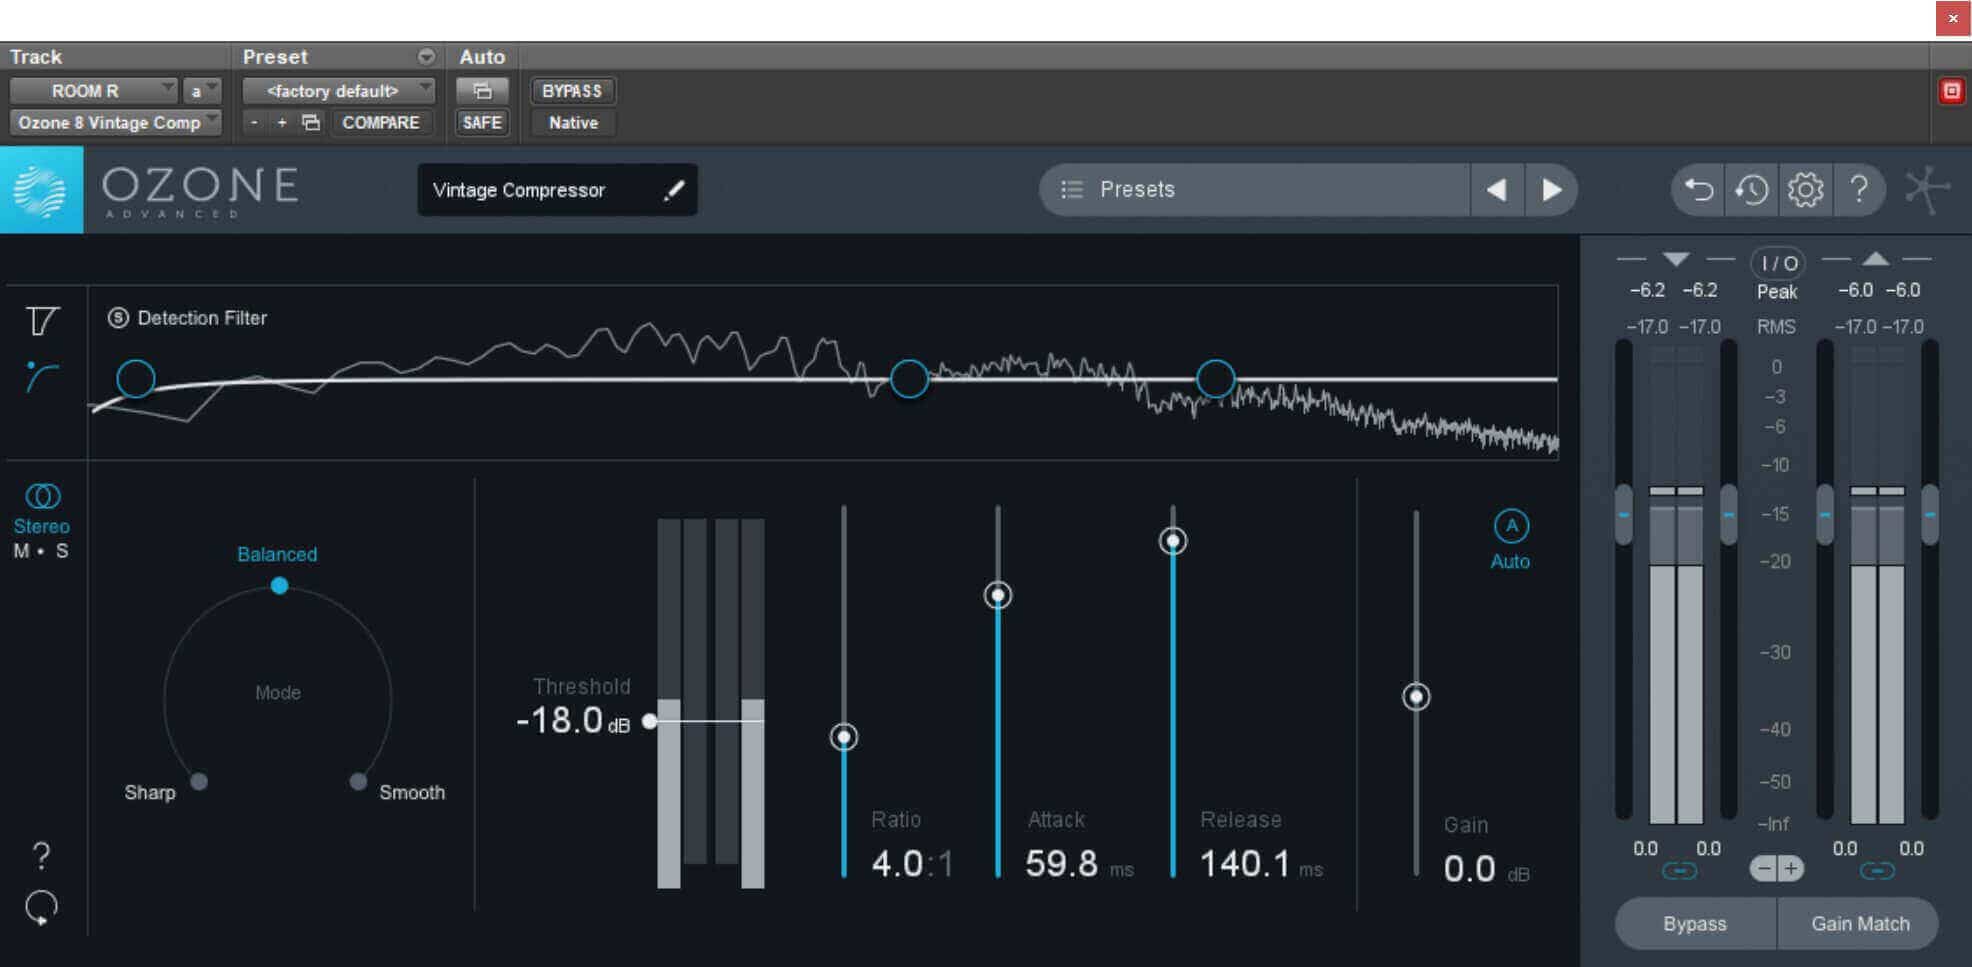Switch to Side channel (S)
Image resolution: width=1972 pixels, height=967 pixels.
pyautogui.click(x=62, y=551)
